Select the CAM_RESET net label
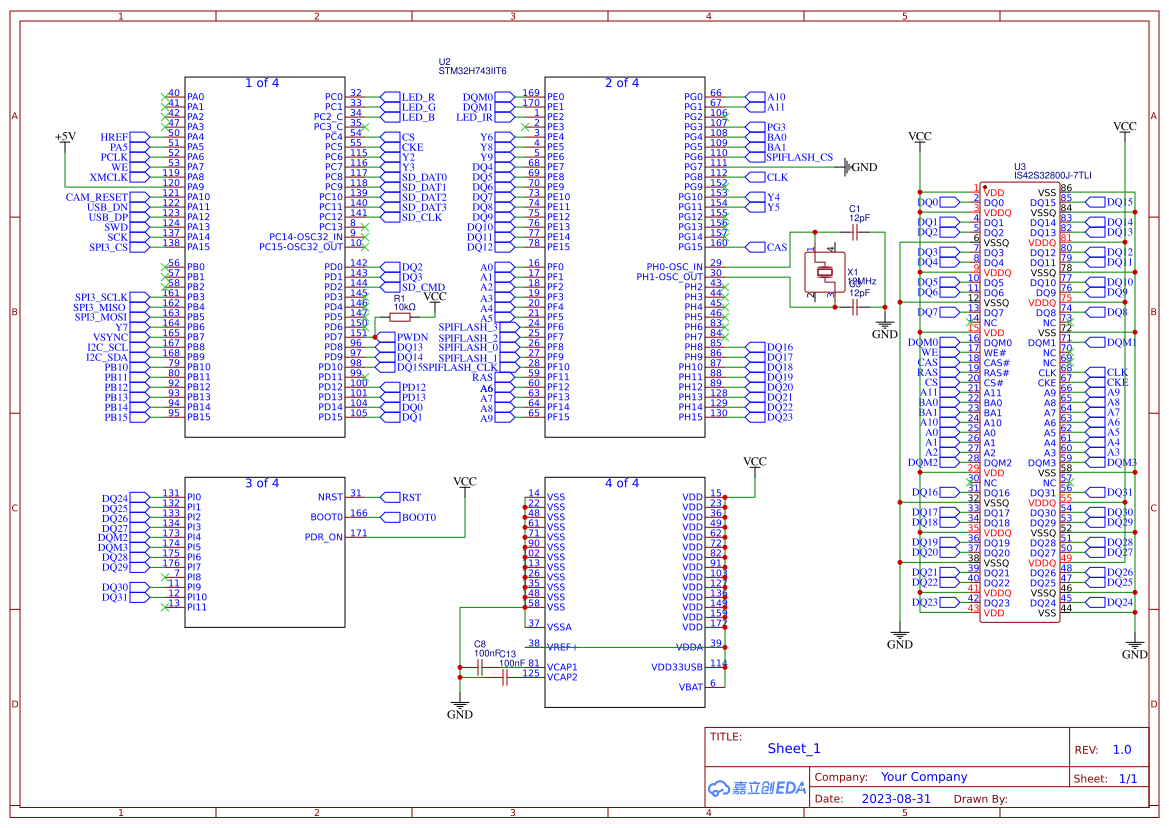 pos(97,197)
